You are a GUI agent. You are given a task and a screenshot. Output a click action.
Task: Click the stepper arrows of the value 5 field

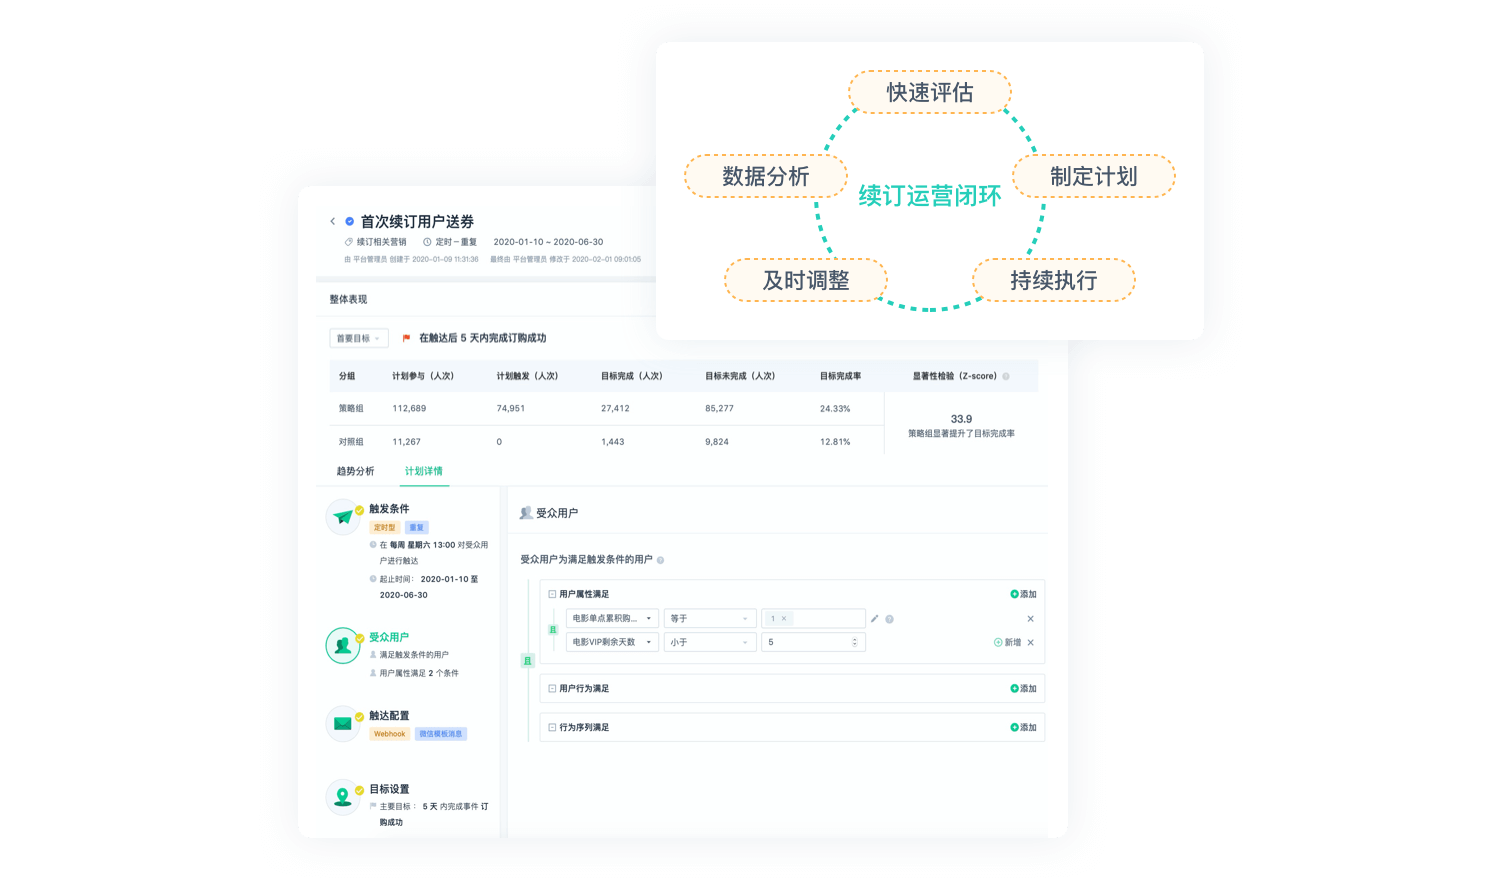tap(855, 643)
